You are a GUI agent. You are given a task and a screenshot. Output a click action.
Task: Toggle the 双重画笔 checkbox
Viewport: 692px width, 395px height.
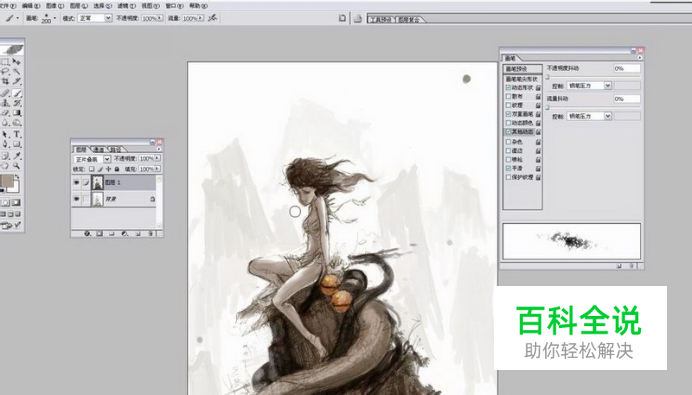(508, 114)
